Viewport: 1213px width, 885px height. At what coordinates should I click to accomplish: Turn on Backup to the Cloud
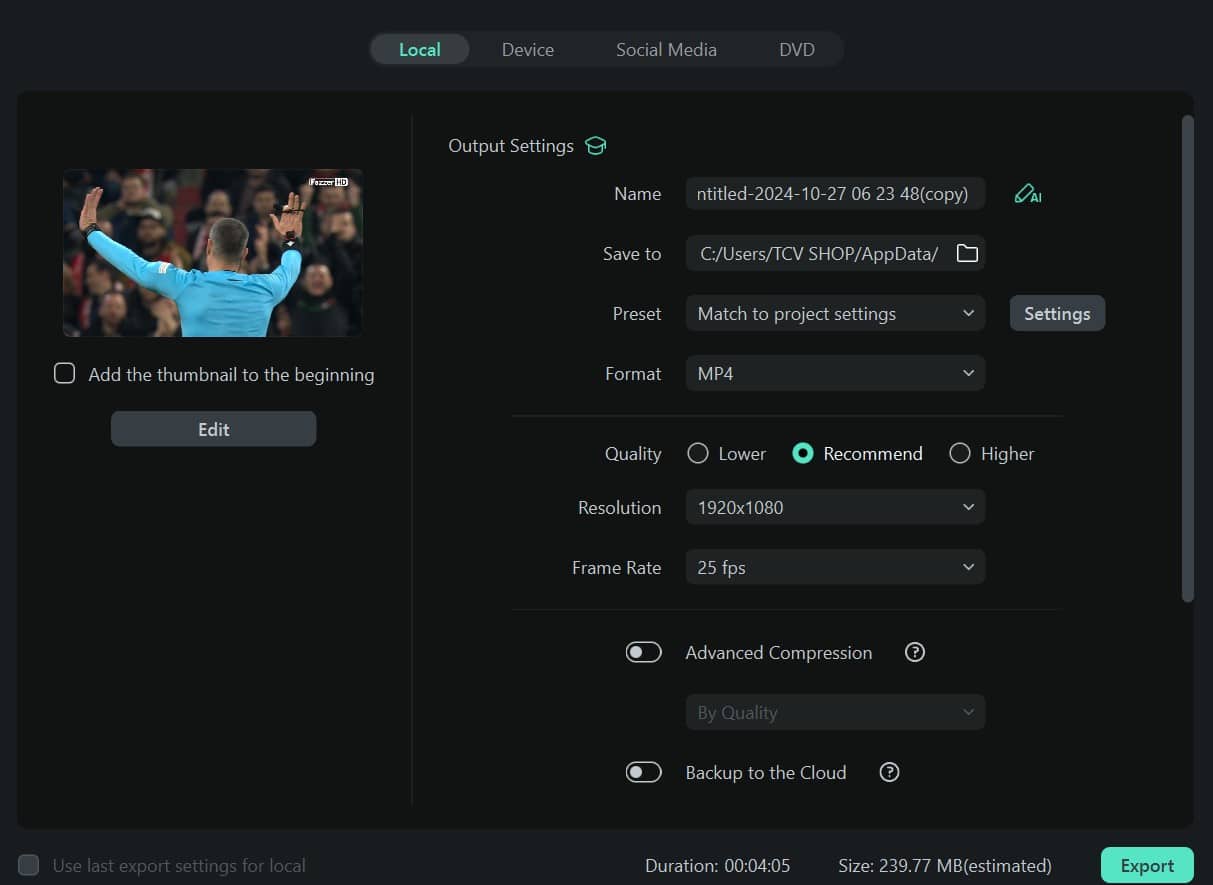(x=644, y=773)
